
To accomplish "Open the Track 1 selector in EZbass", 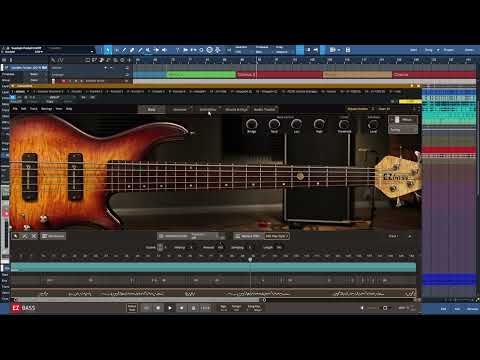I will (394, 236).
